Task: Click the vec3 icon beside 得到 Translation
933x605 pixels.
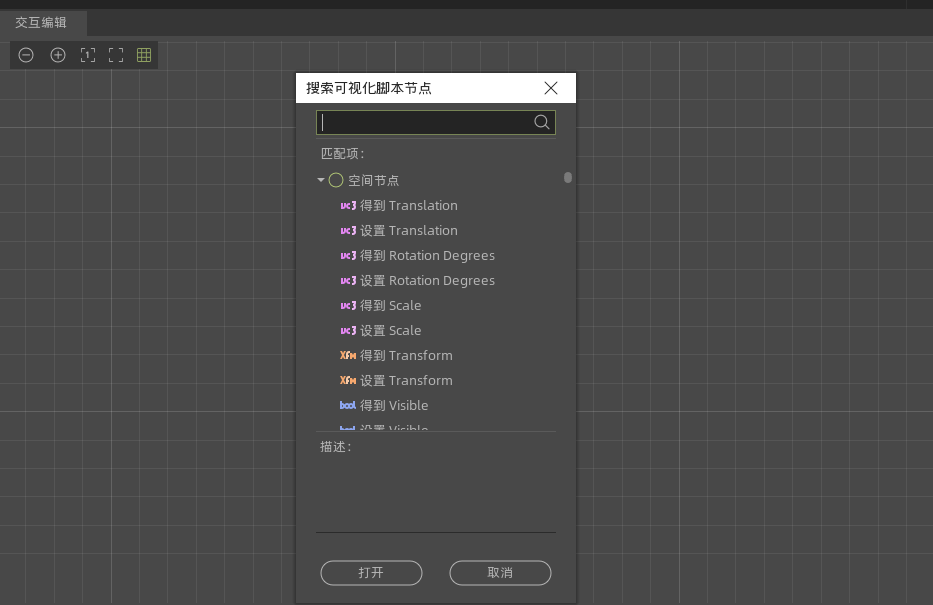Action: click(348, 206)
